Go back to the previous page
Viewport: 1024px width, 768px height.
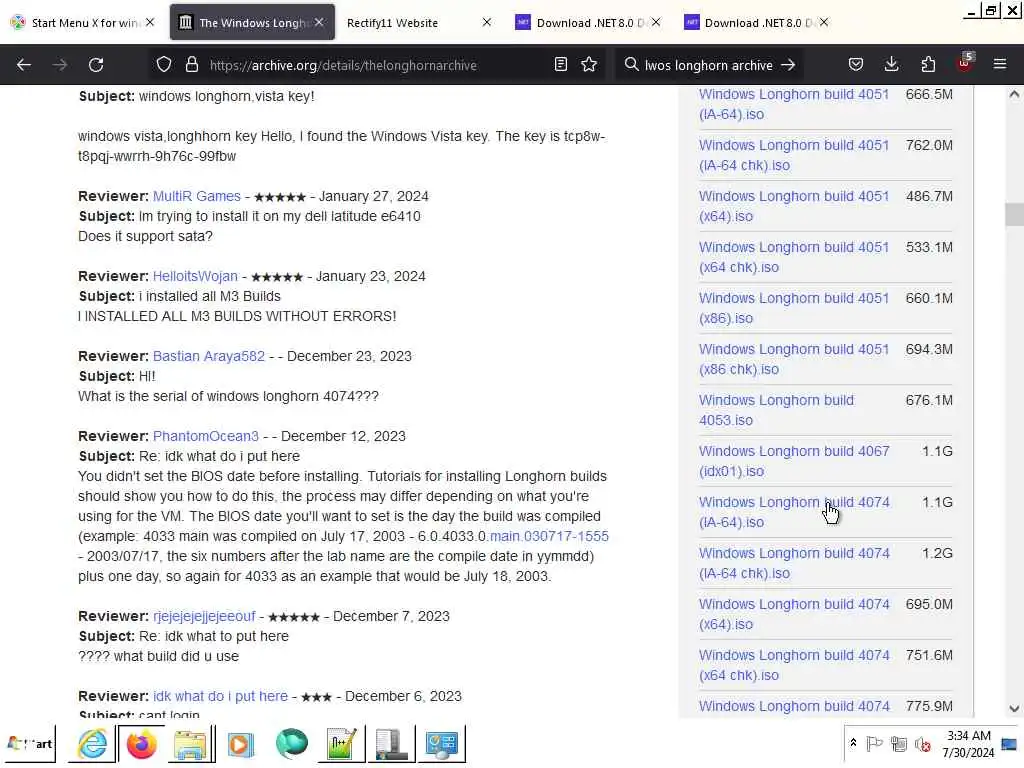[x=24, y=65]
